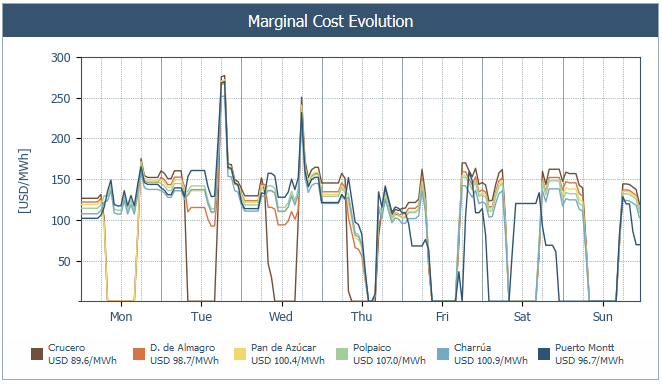662x384 pixels.
Task: Click the Puerto Montt dark blue swatch
Action: click(544, 354)
